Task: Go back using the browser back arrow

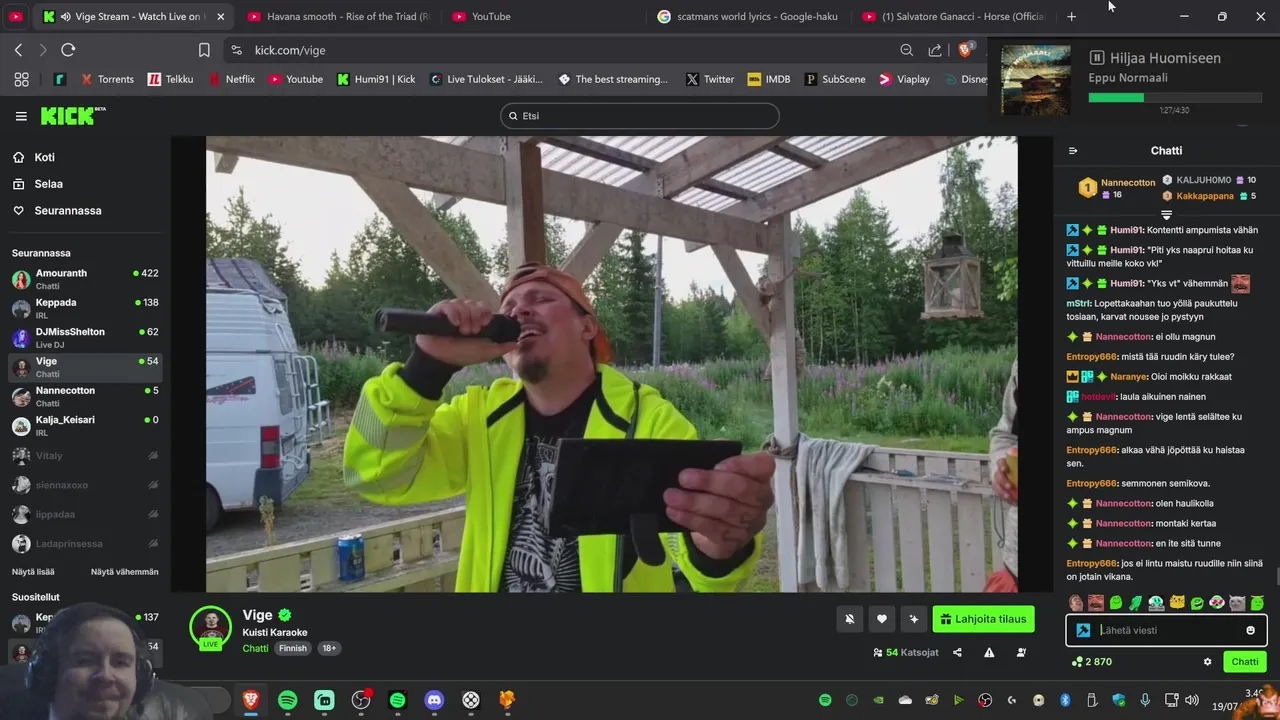Action: (18, 50)
